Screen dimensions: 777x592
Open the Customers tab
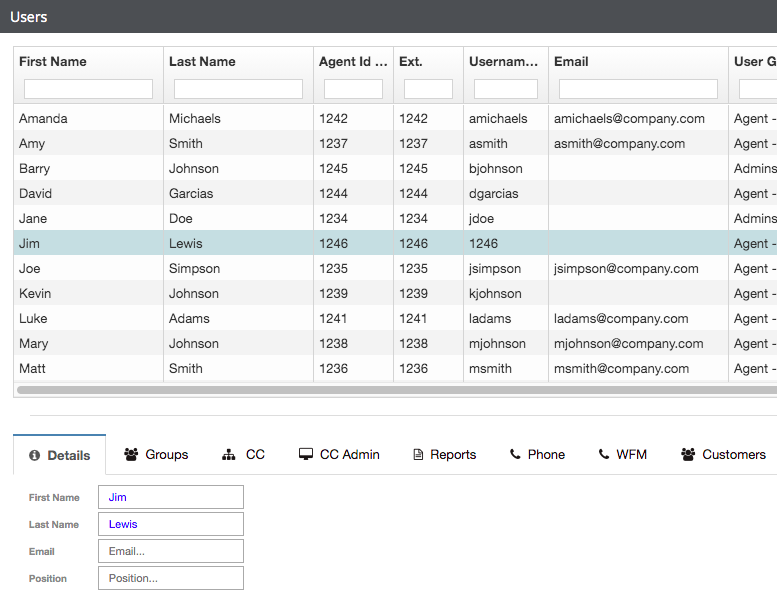click(723, 454)
